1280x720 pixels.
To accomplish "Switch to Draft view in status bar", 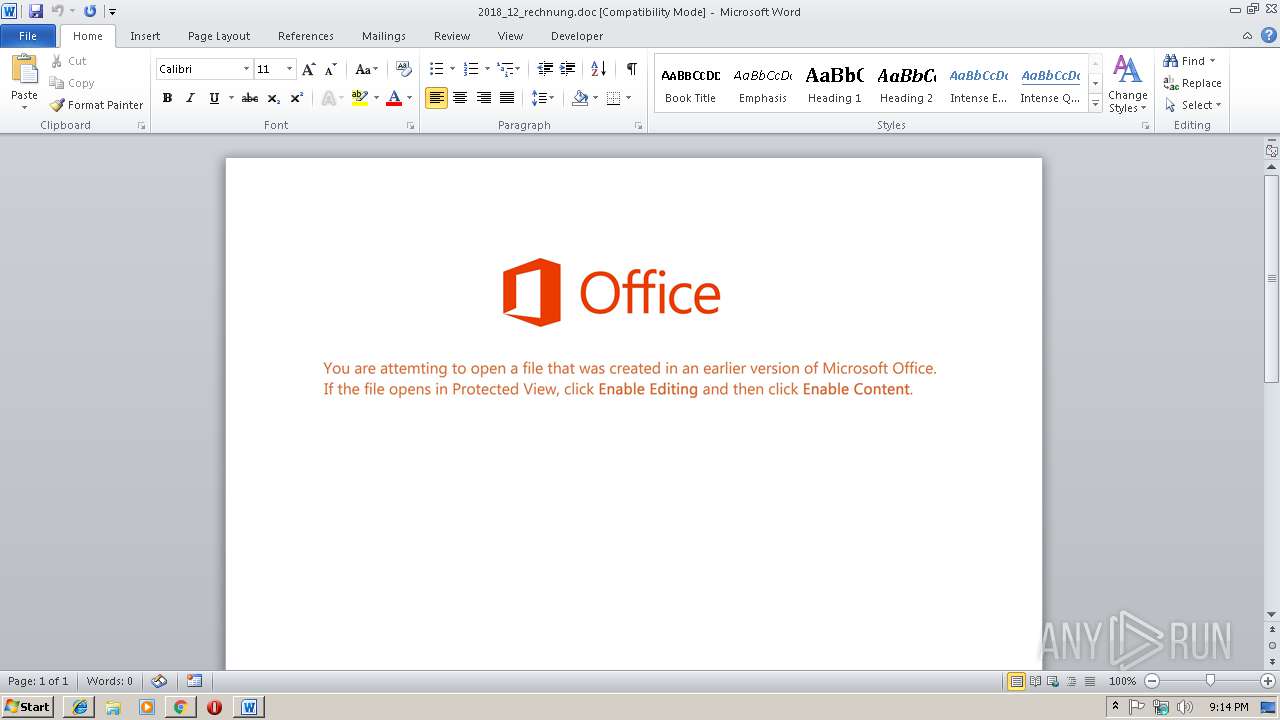I will point(1089,681).
